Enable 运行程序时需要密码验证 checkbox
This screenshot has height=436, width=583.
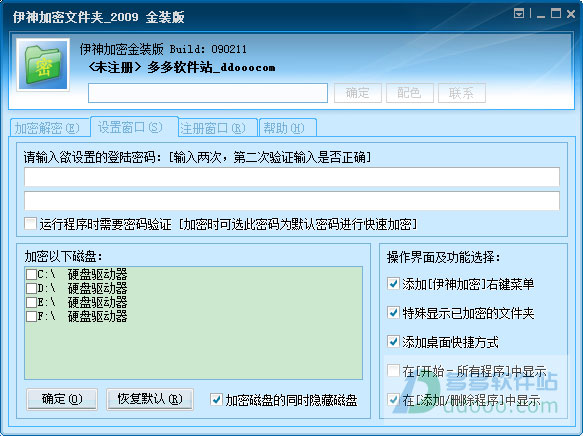[30, 224]
